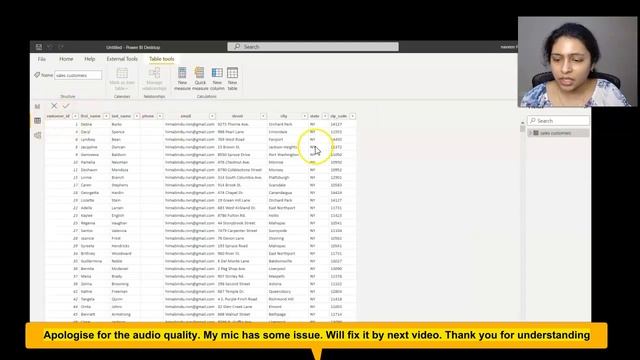Click the Save icon in title bar
This screenshot has width=640, height=360.
coord(39,47)
